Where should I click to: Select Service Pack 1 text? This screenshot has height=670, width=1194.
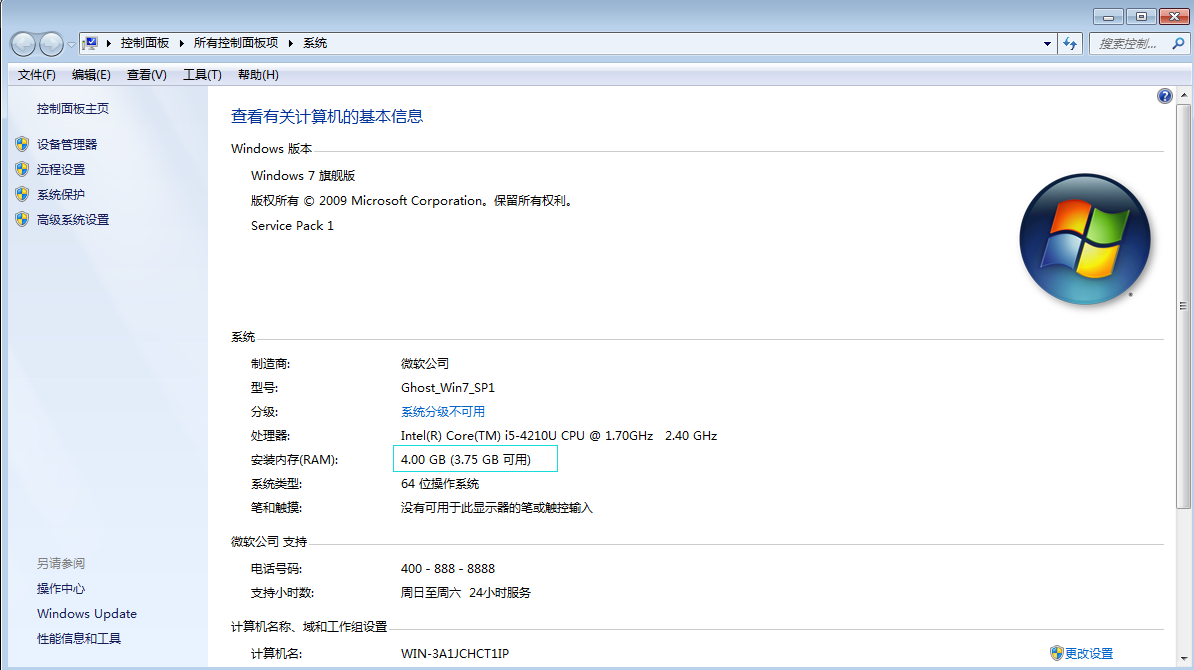point(292,225)
